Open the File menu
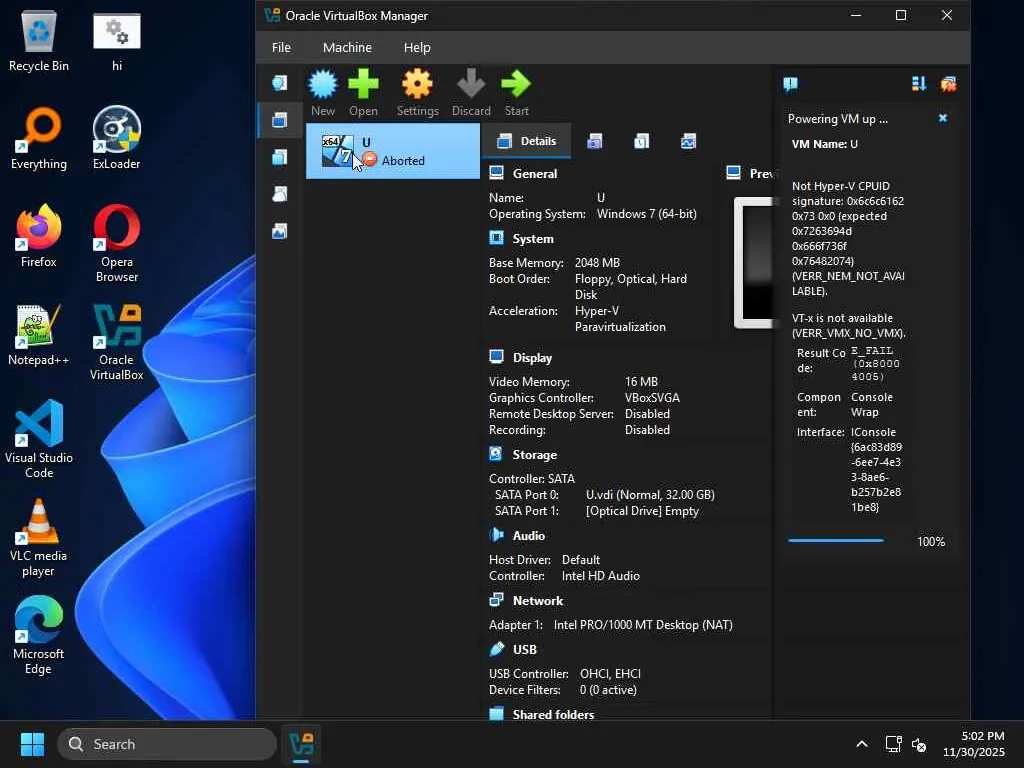 (281, 47)
